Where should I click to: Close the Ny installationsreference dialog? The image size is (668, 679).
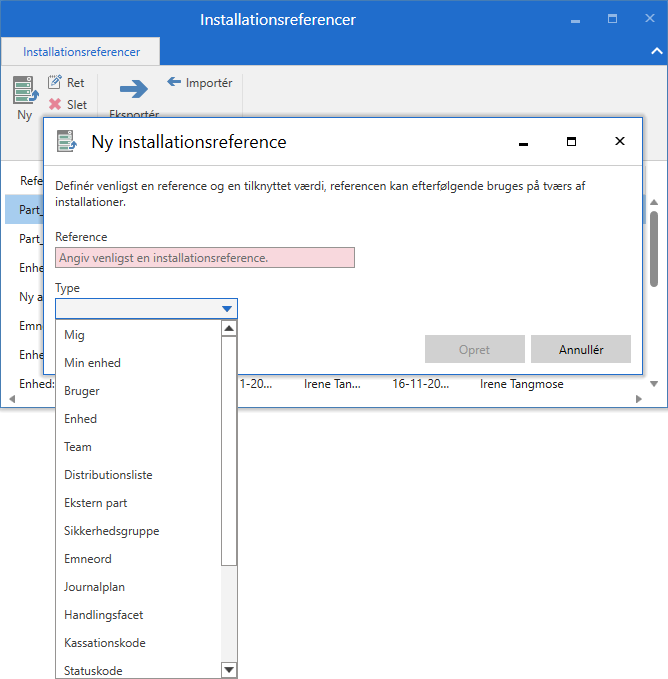[620, 141]
